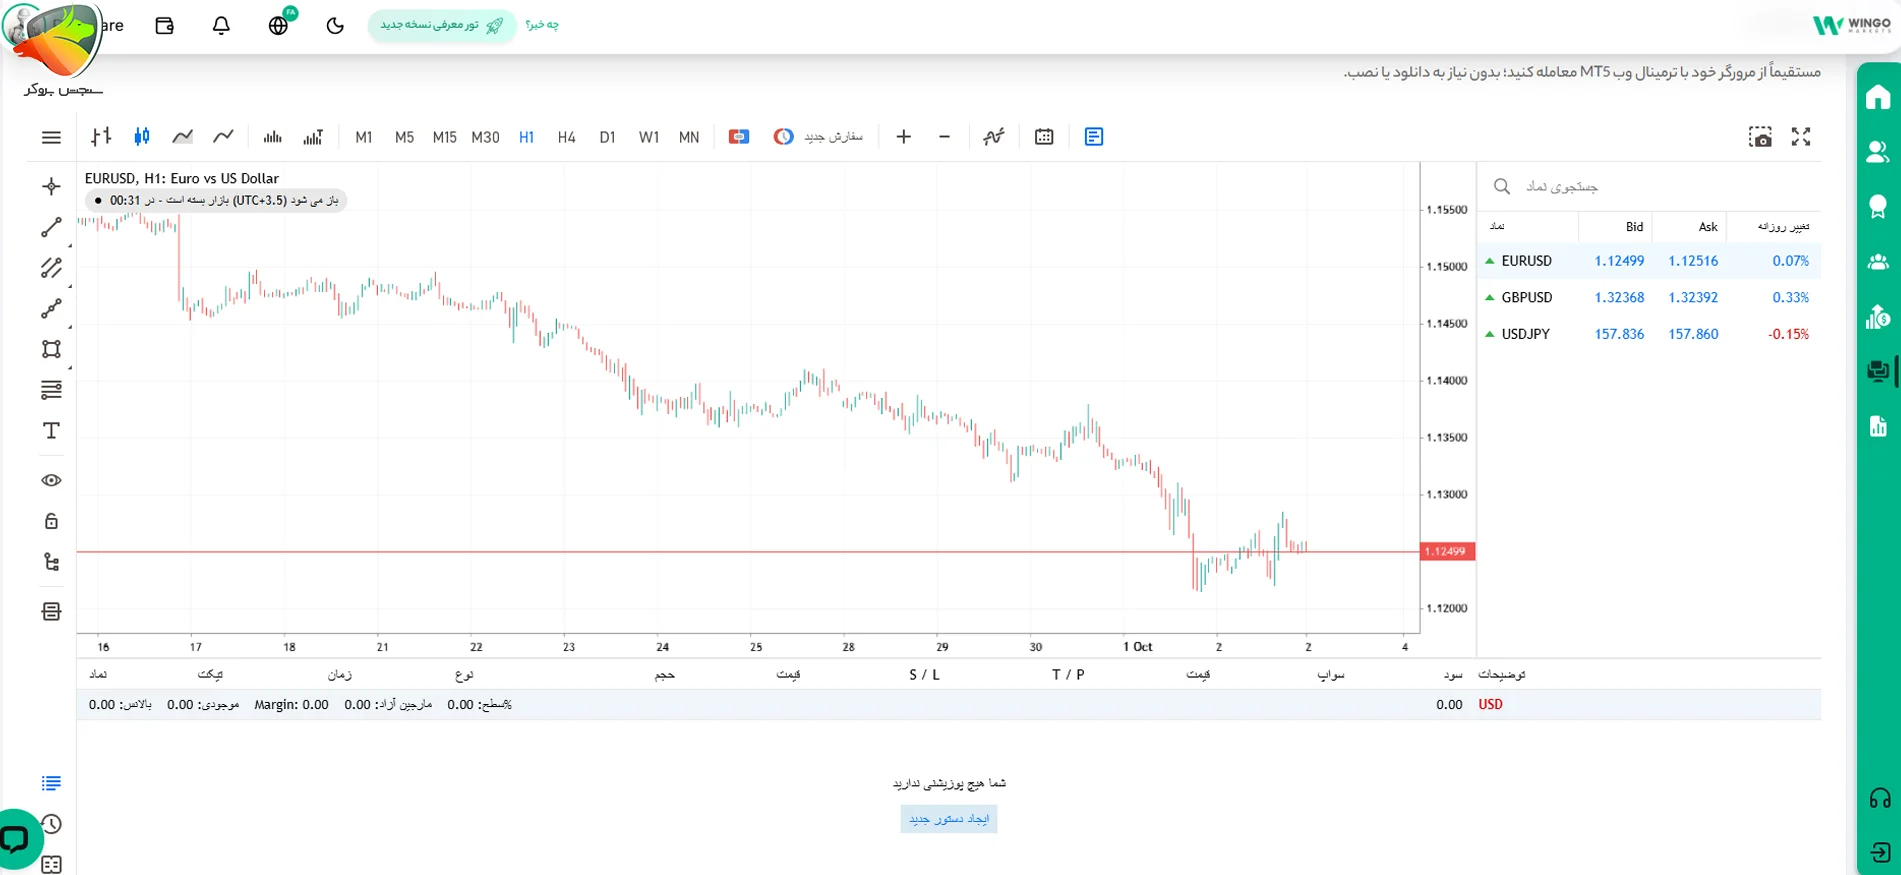Switch to H4 timeframe
This screenshot has width=1901, height=875.
(x=567, y=137)
